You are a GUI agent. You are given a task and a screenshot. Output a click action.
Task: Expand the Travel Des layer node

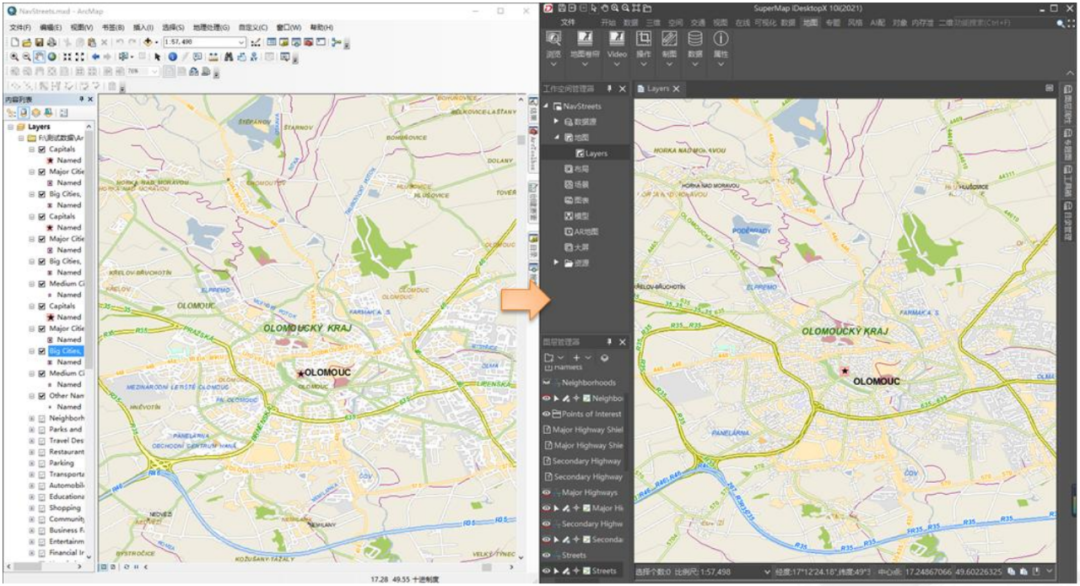pyautogui.click(x=32, y=441)
